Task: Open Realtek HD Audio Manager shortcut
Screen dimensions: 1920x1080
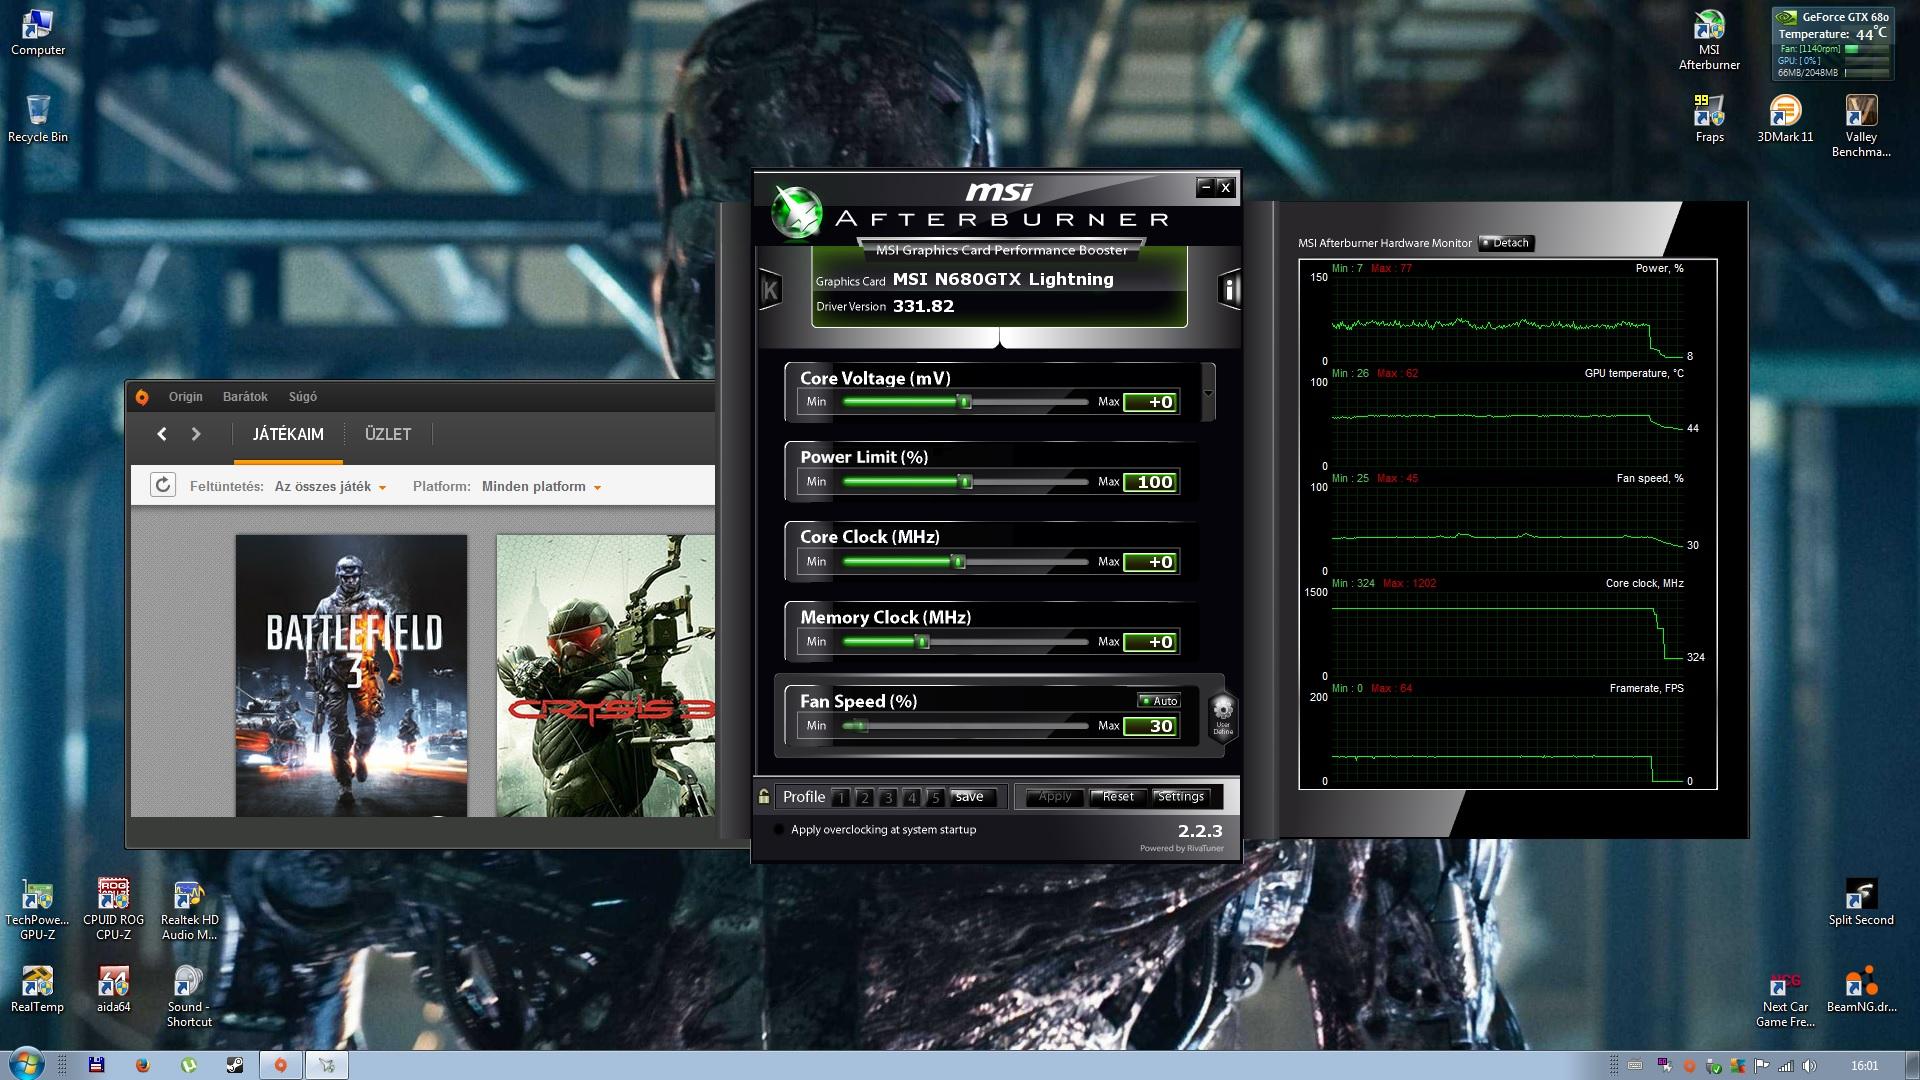Action: (189, 910)
